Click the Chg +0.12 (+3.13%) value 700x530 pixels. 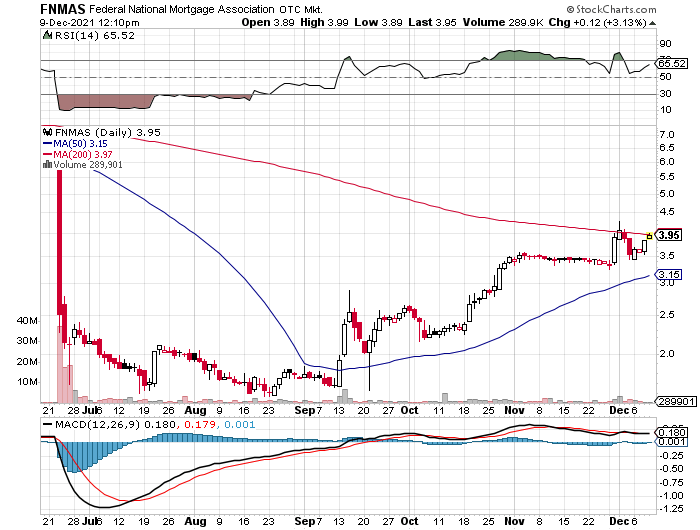(x=597, y=22)
